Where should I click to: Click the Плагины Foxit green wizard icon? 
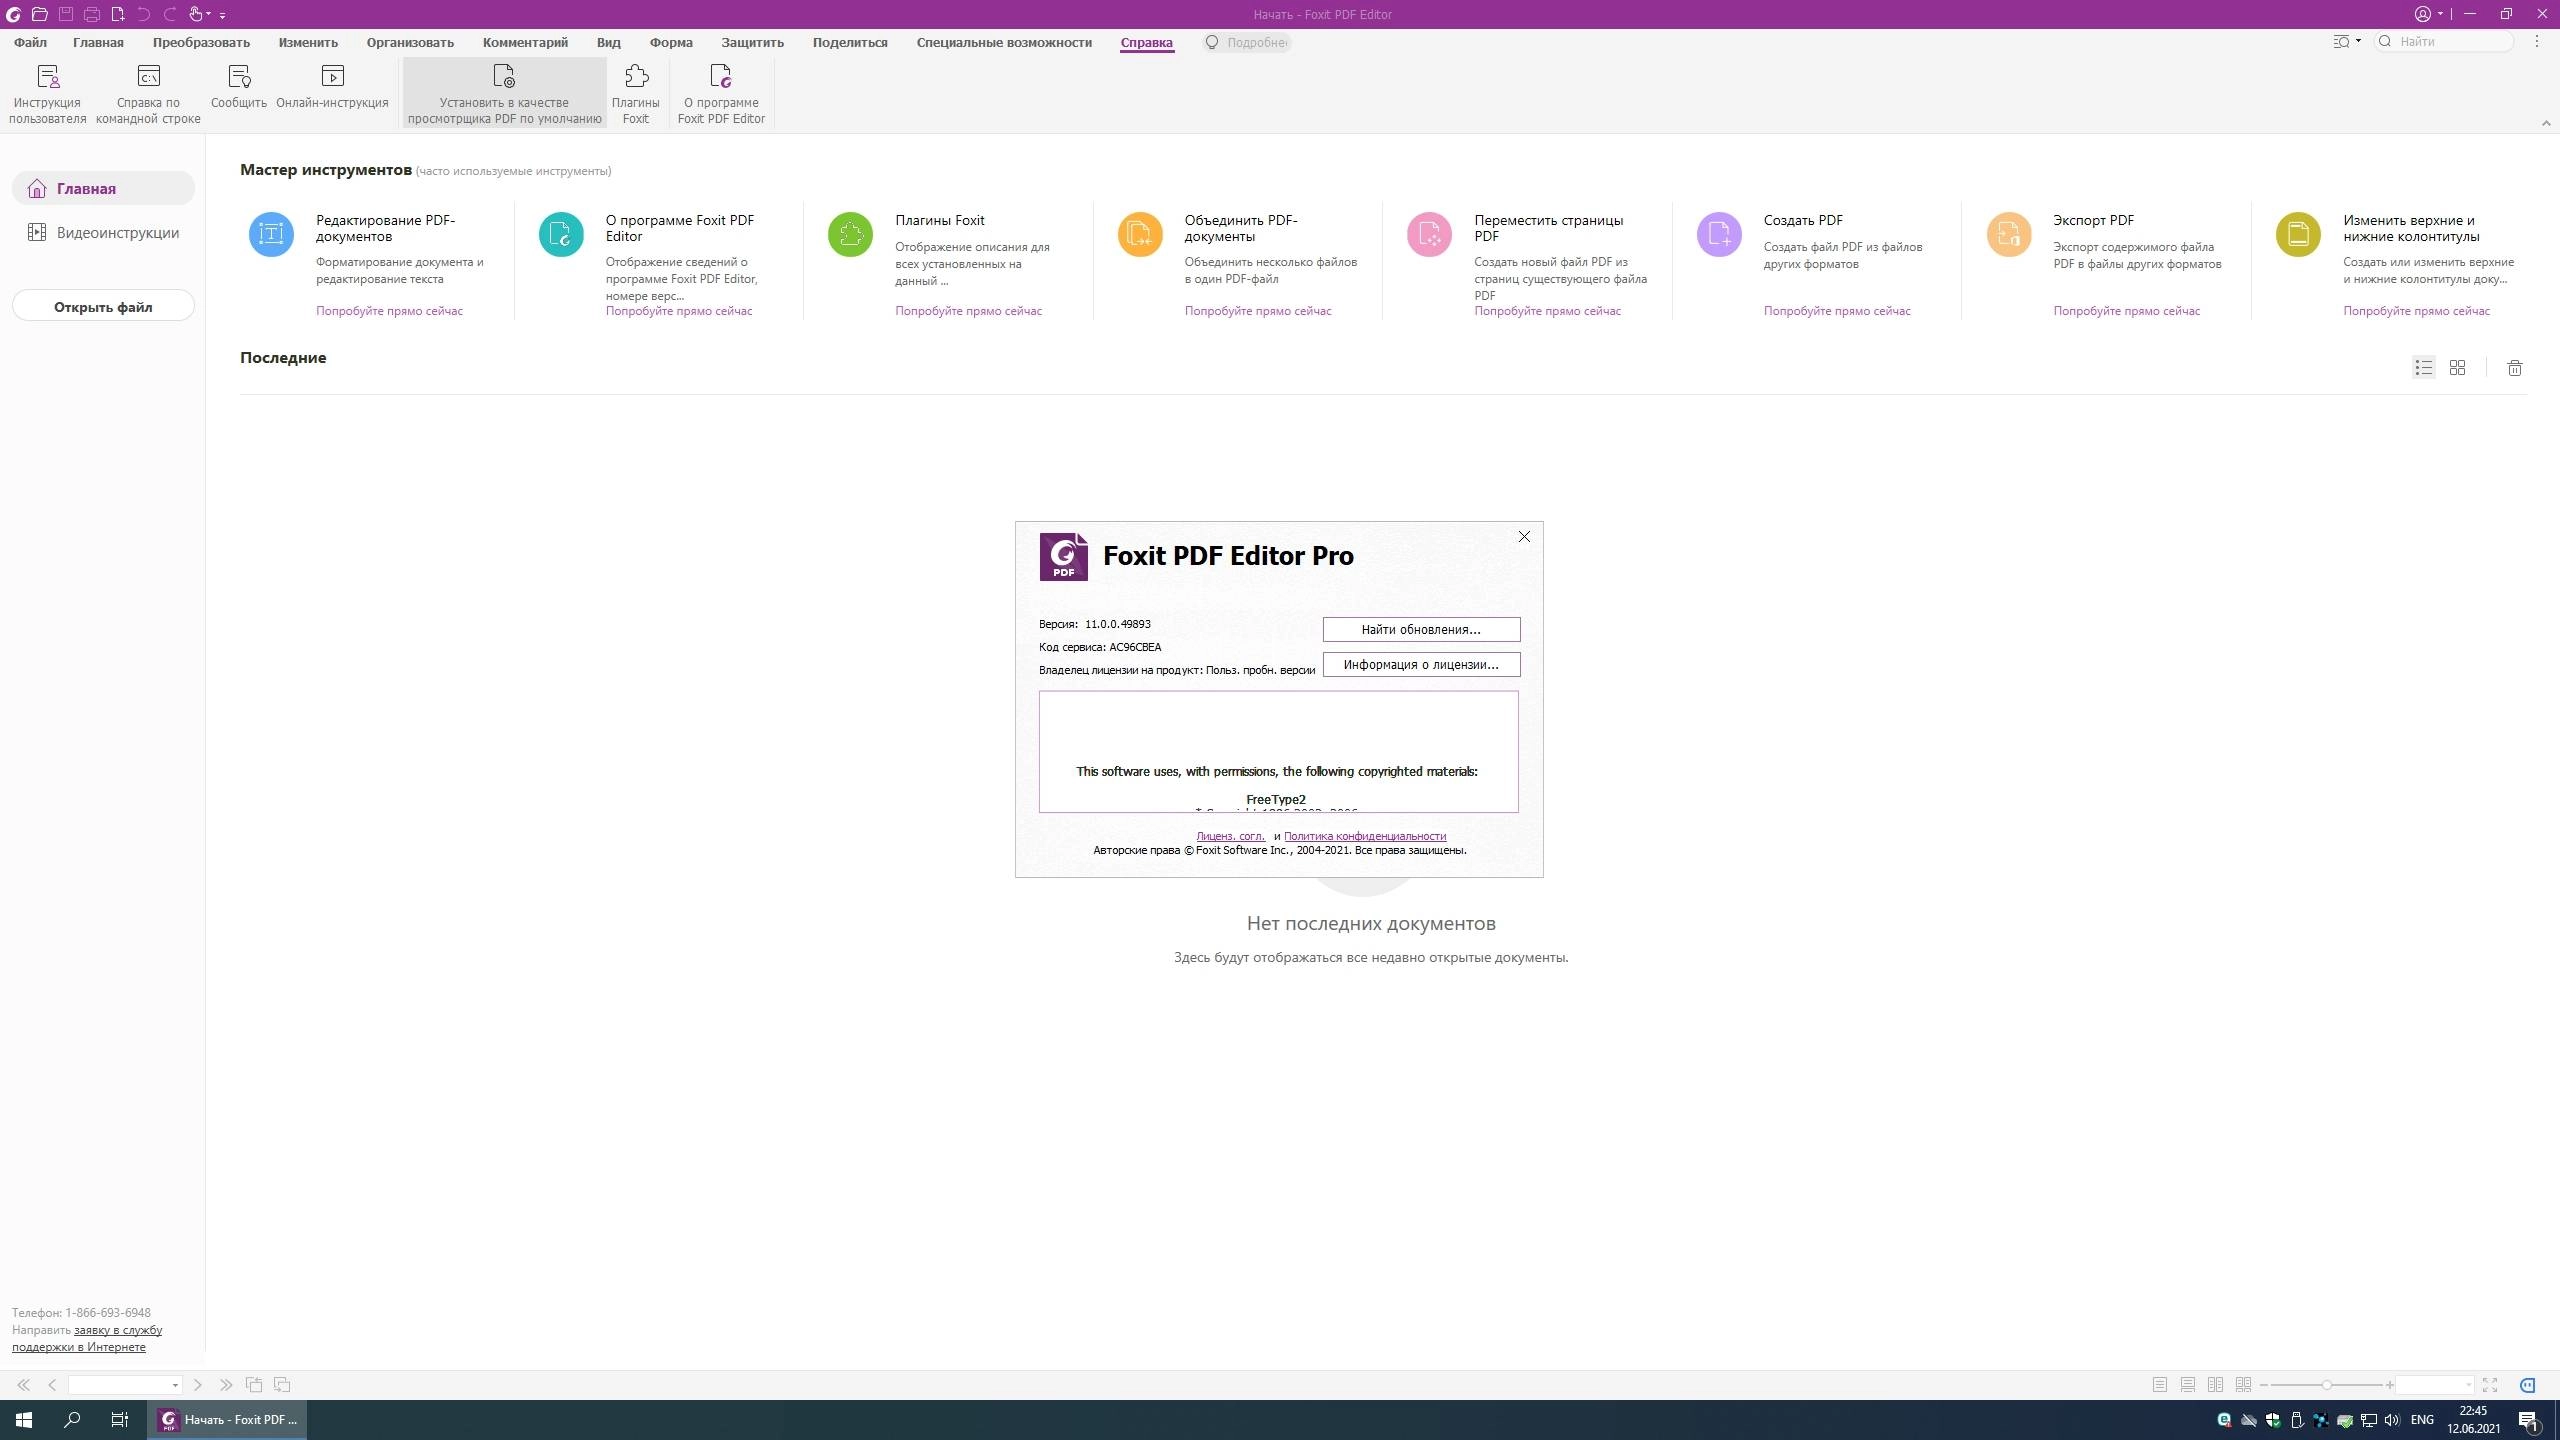850,235
